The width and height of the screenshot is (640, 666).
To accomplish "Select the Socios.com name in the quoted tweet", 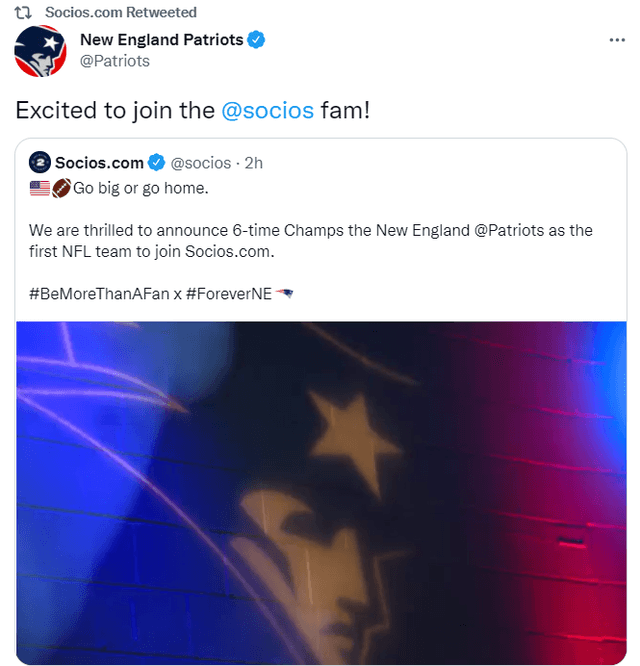I will coord(99,162).
